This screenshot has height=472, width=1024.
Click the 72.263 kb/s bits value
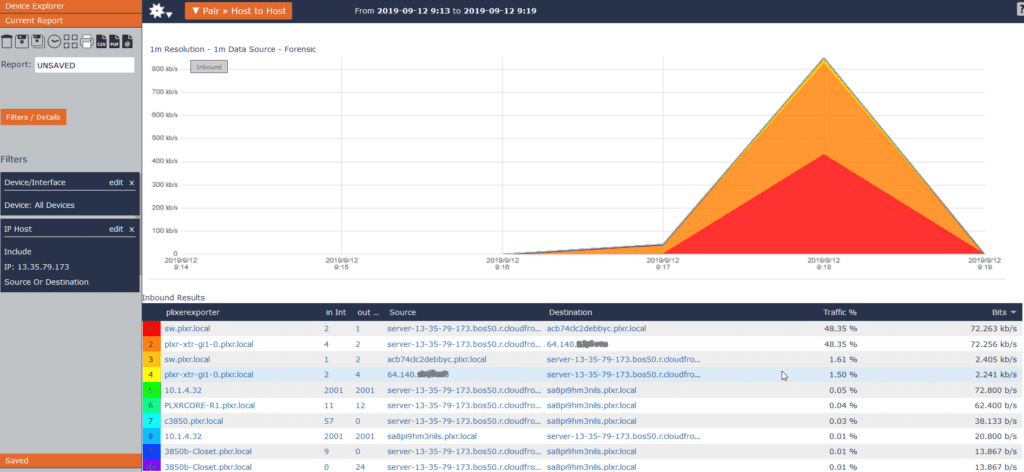pyautogui.click(x=993, y=328)
